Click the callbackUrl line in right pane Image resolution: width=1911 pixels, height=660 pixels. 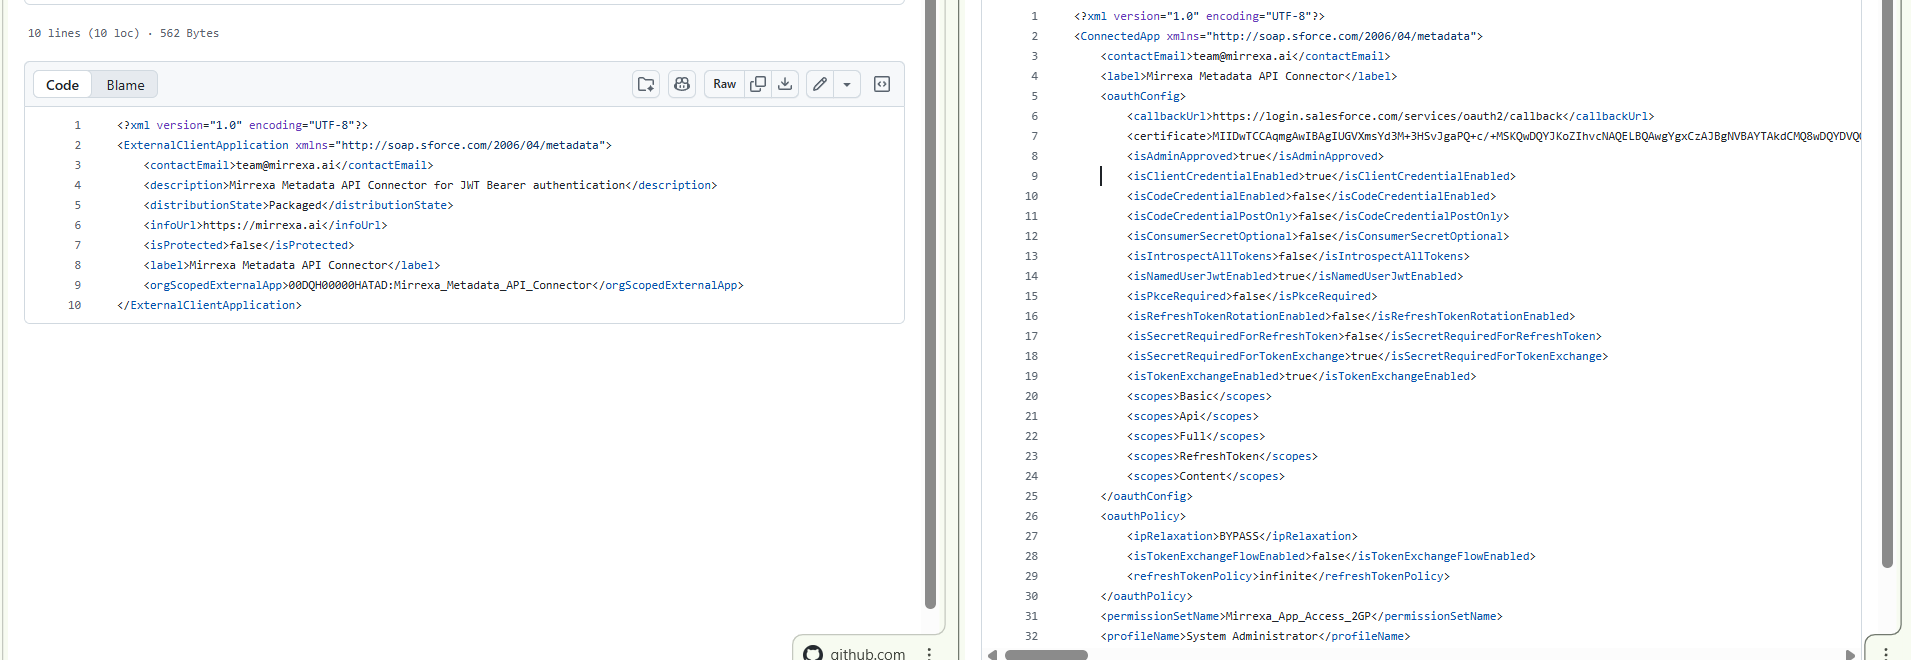pos(1390,116)
